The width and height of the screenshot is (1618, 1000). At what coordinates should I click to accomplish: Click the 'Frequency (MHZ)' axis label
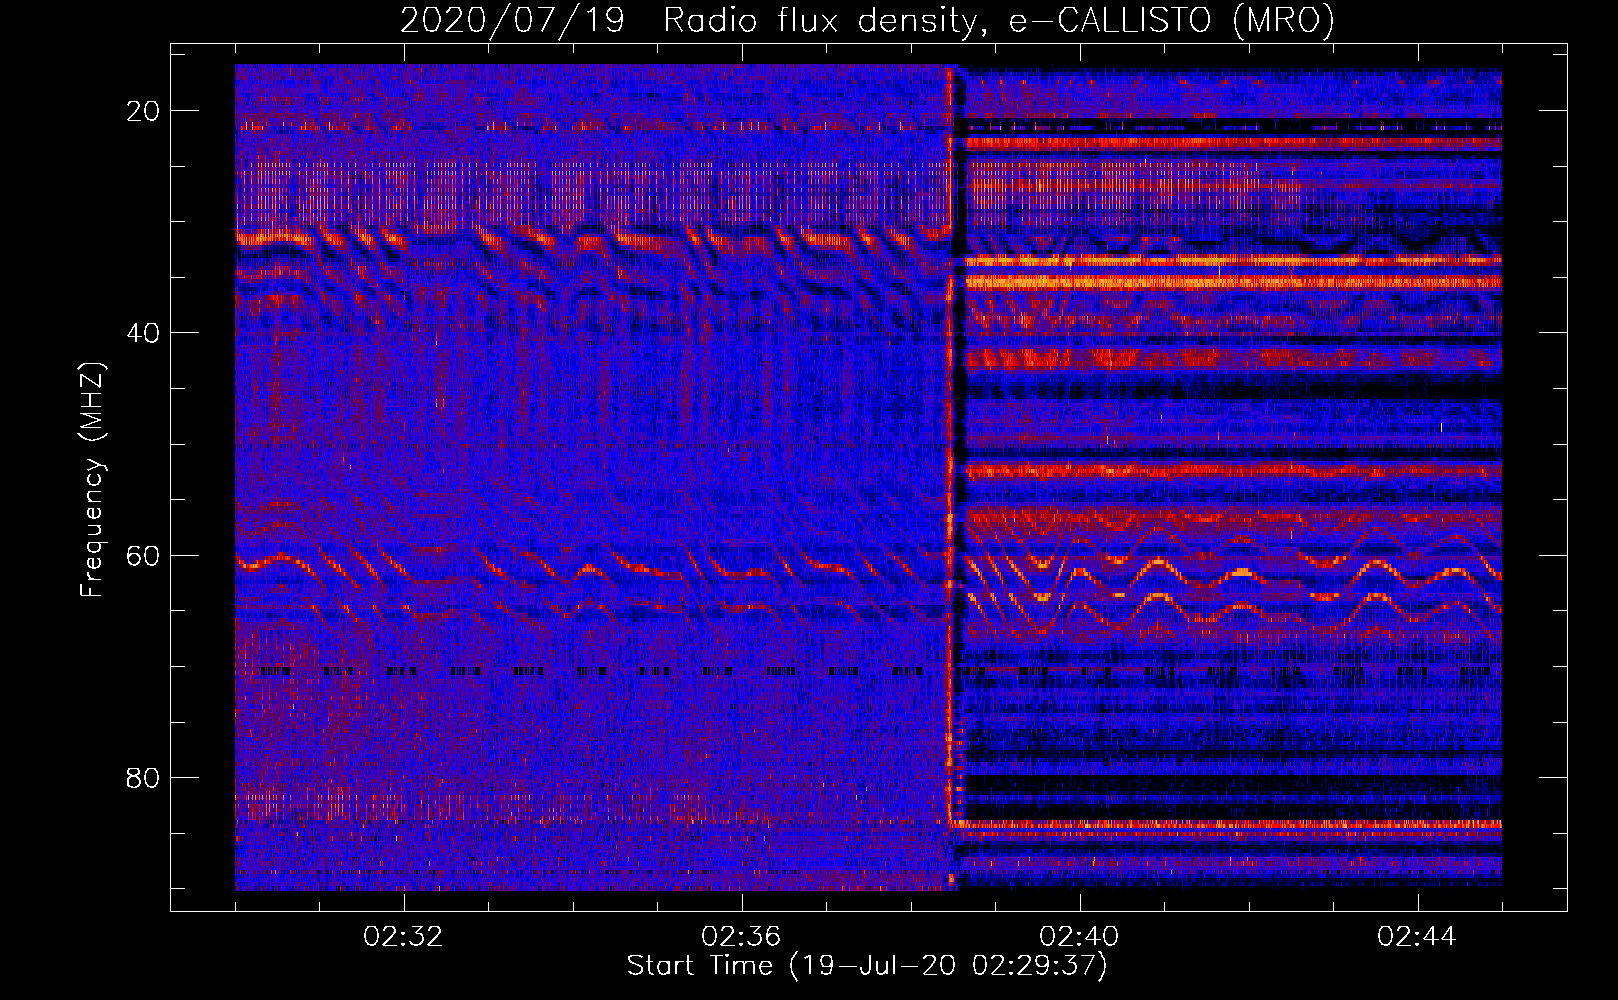(92, 480)
